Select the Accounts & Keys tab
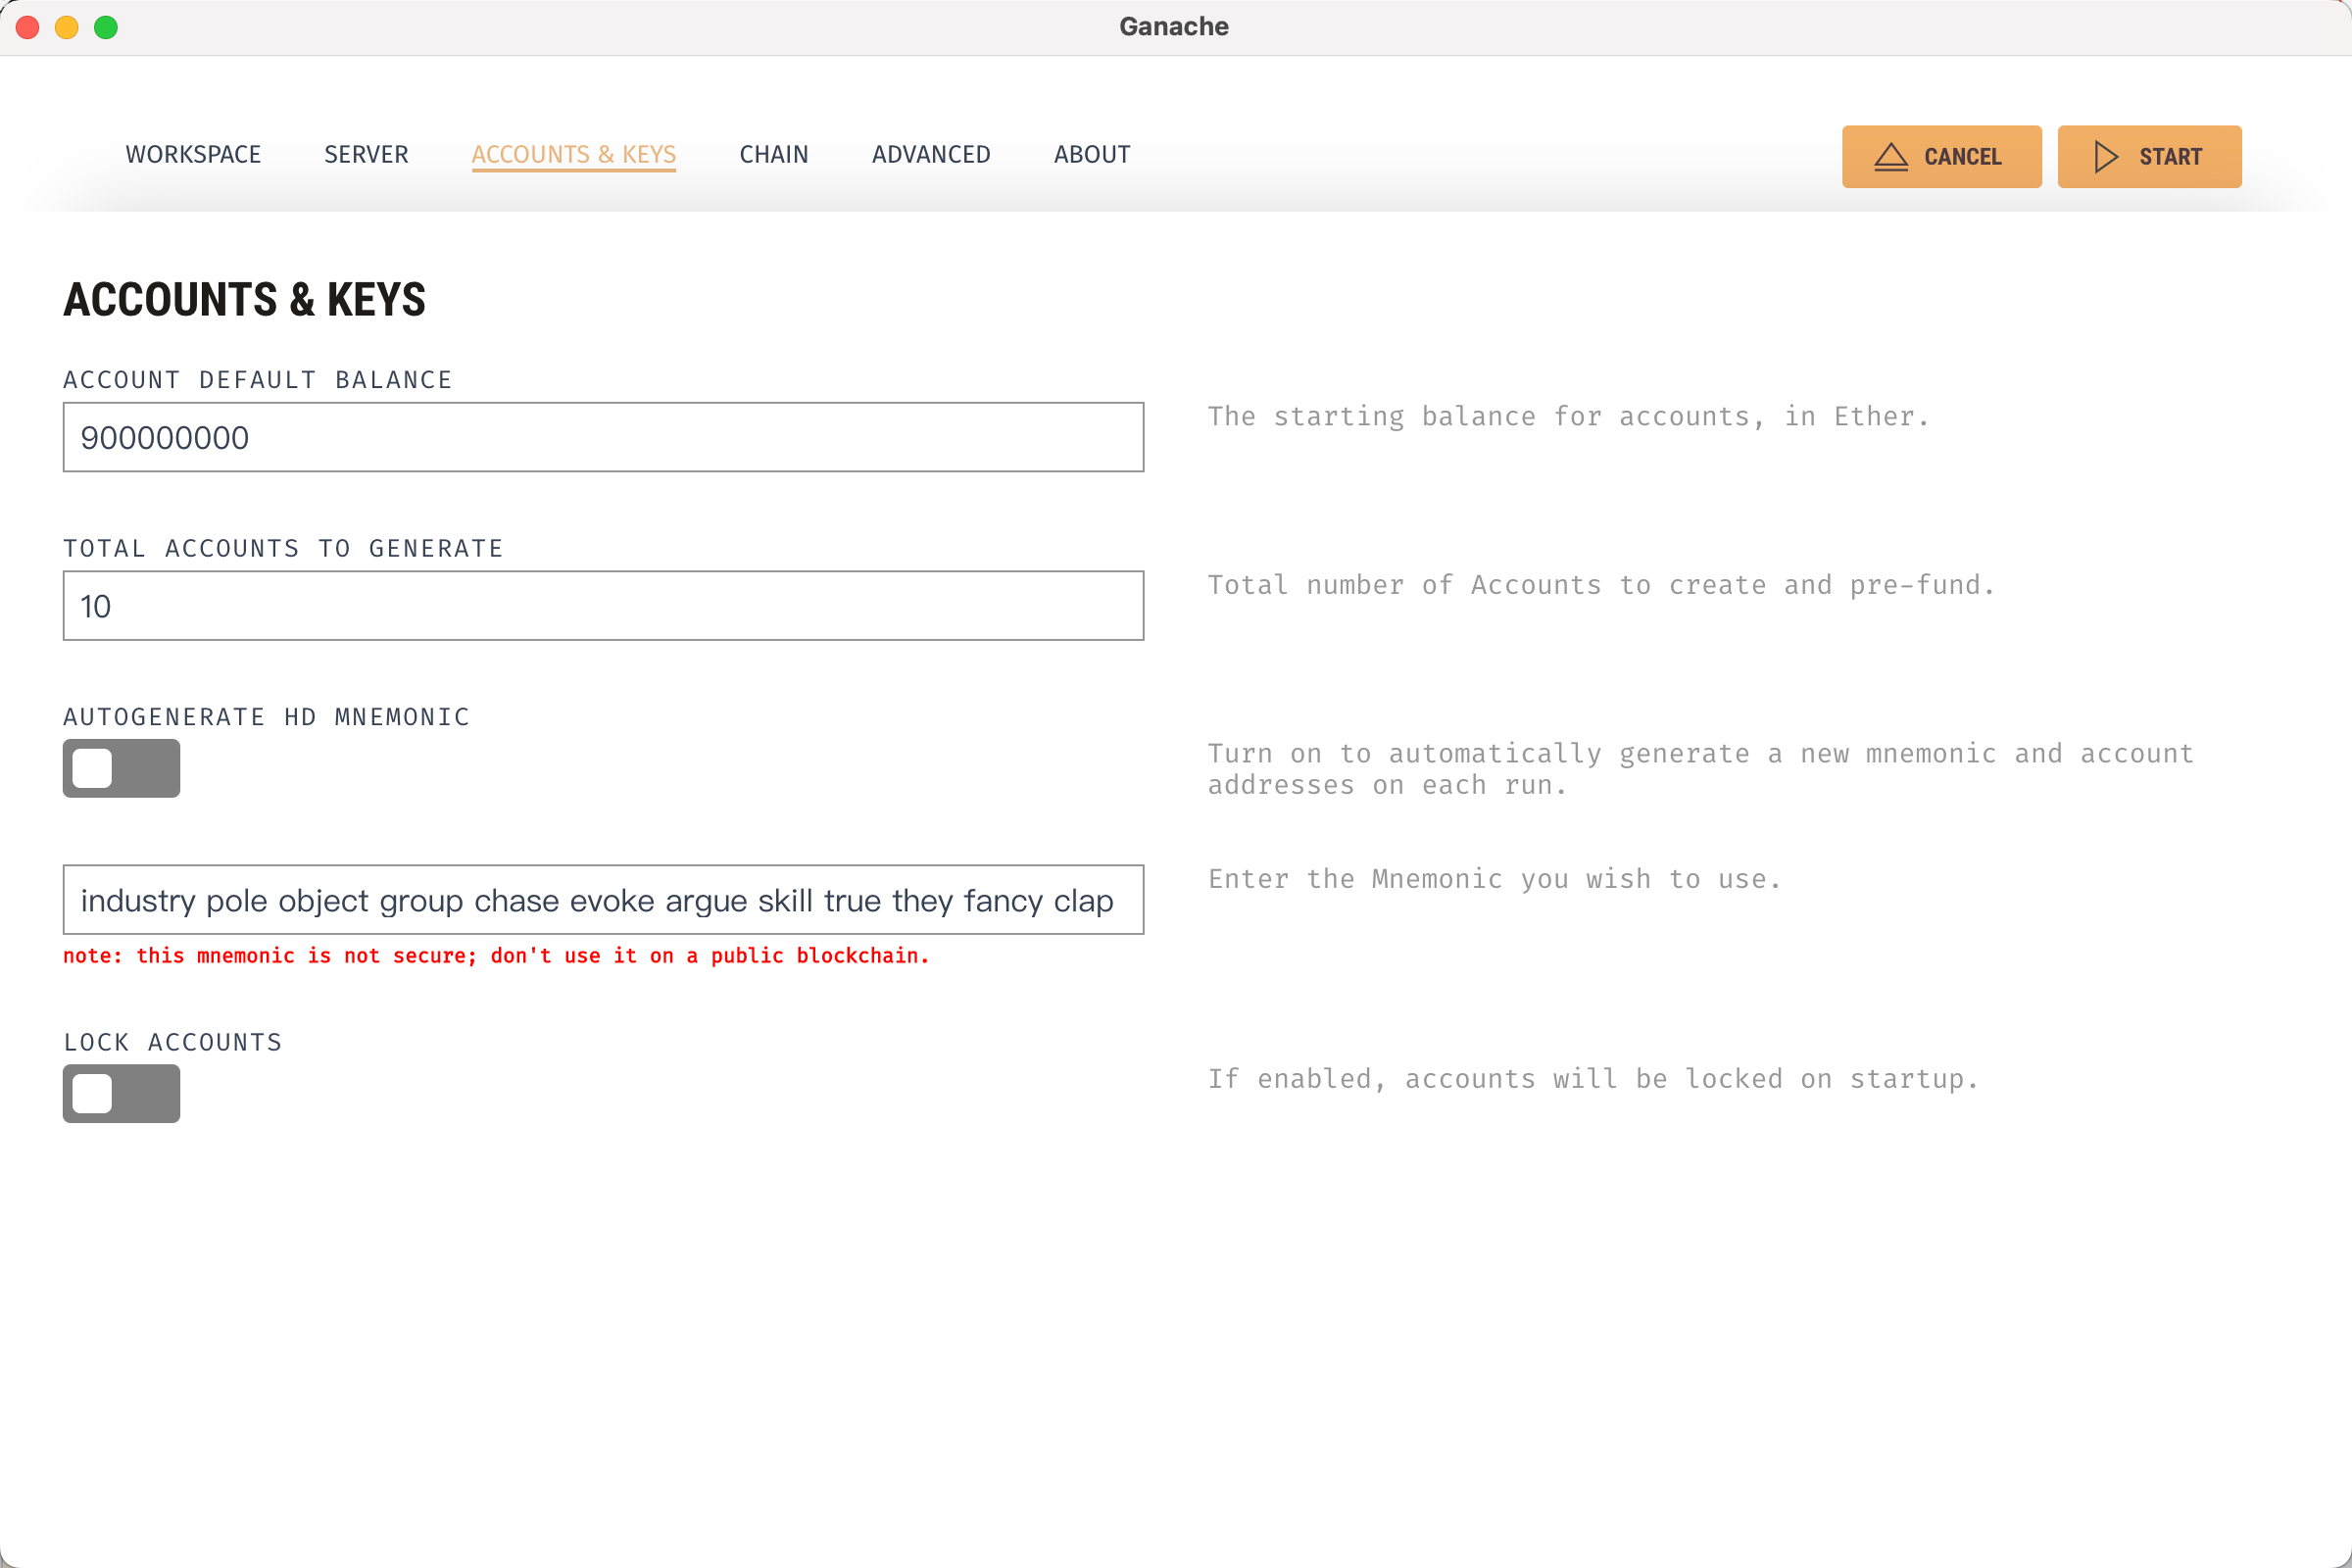This screenshot has width=2352, height=1568. [574, 155]
